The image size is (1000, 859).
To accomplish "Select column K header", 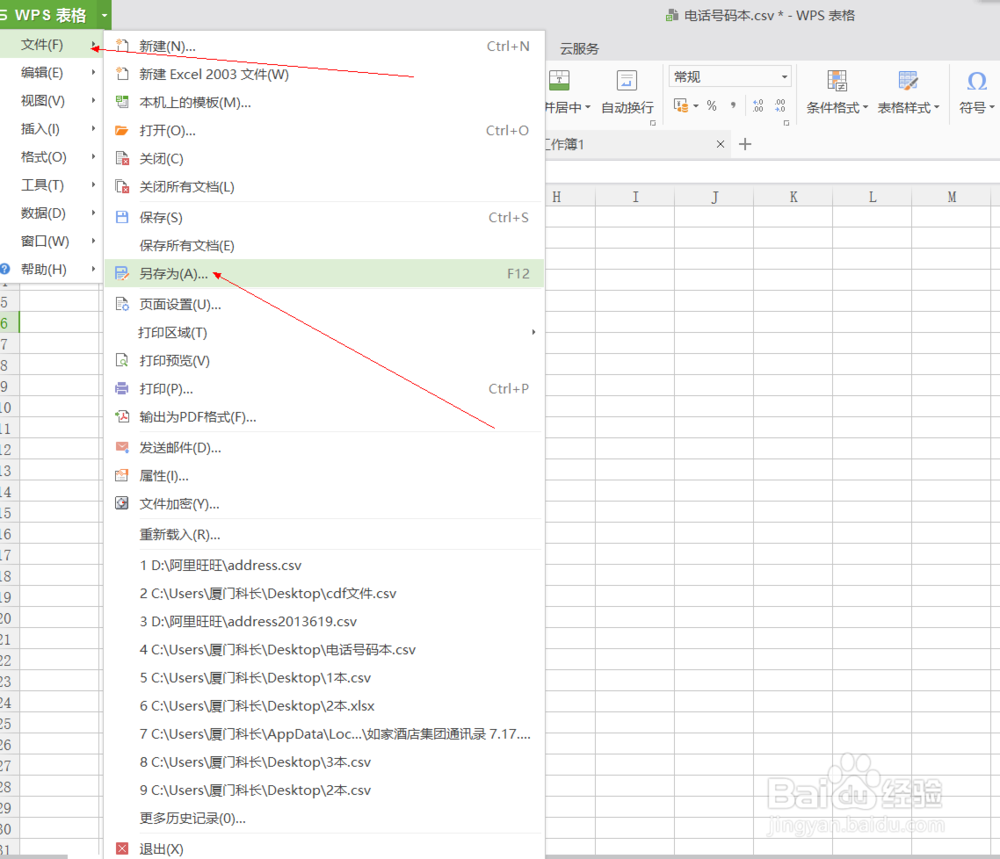I will coord(793,197).
